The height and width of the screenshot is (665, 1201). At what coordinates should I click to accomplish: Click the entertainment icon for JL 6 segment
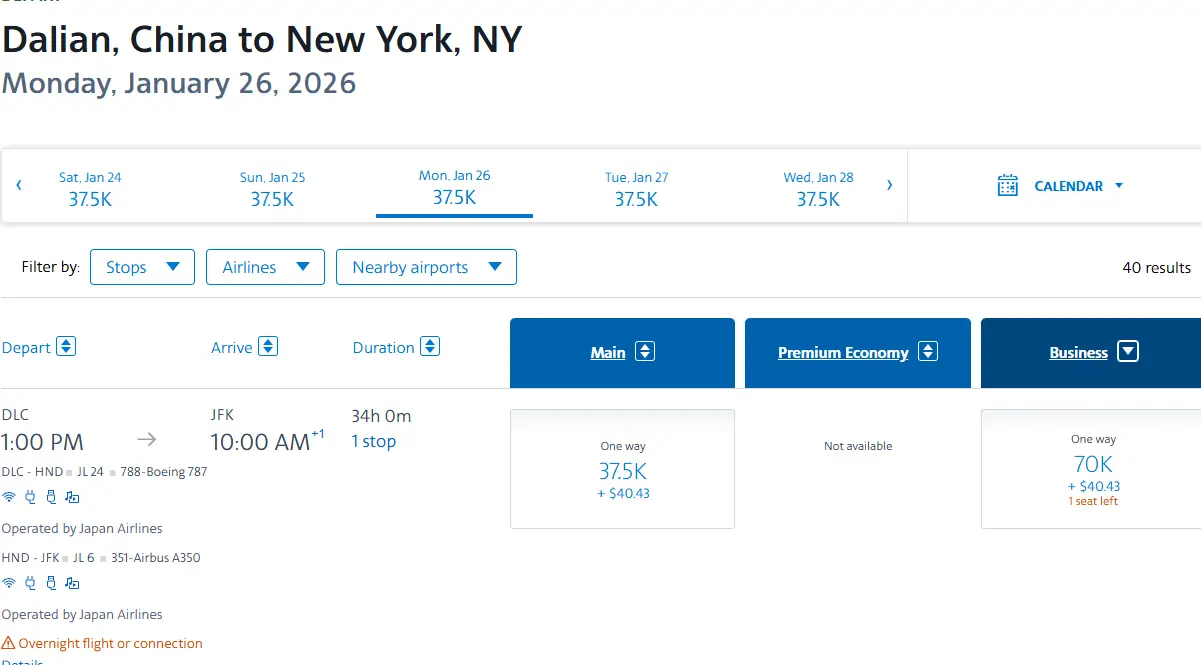click(x=72, y=583)
